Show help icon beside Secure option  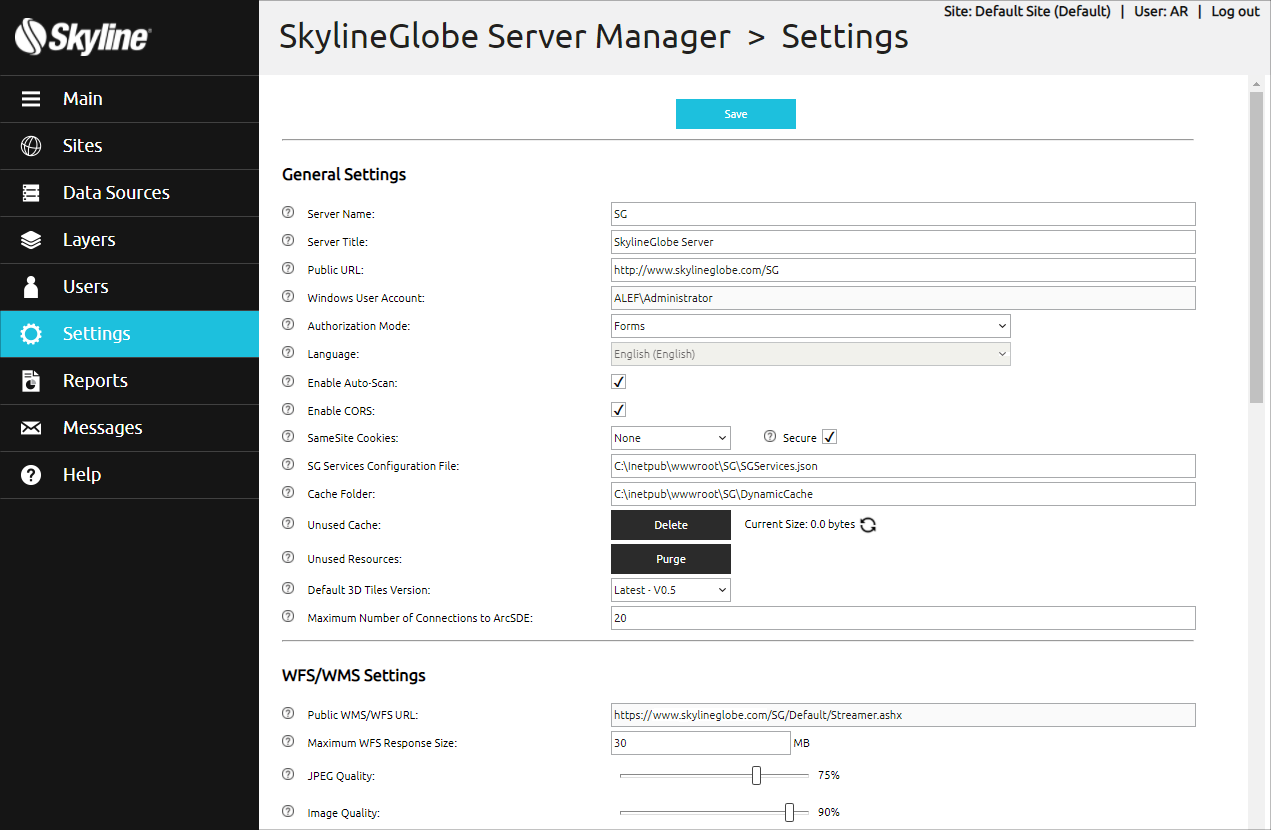click(770, 436)
